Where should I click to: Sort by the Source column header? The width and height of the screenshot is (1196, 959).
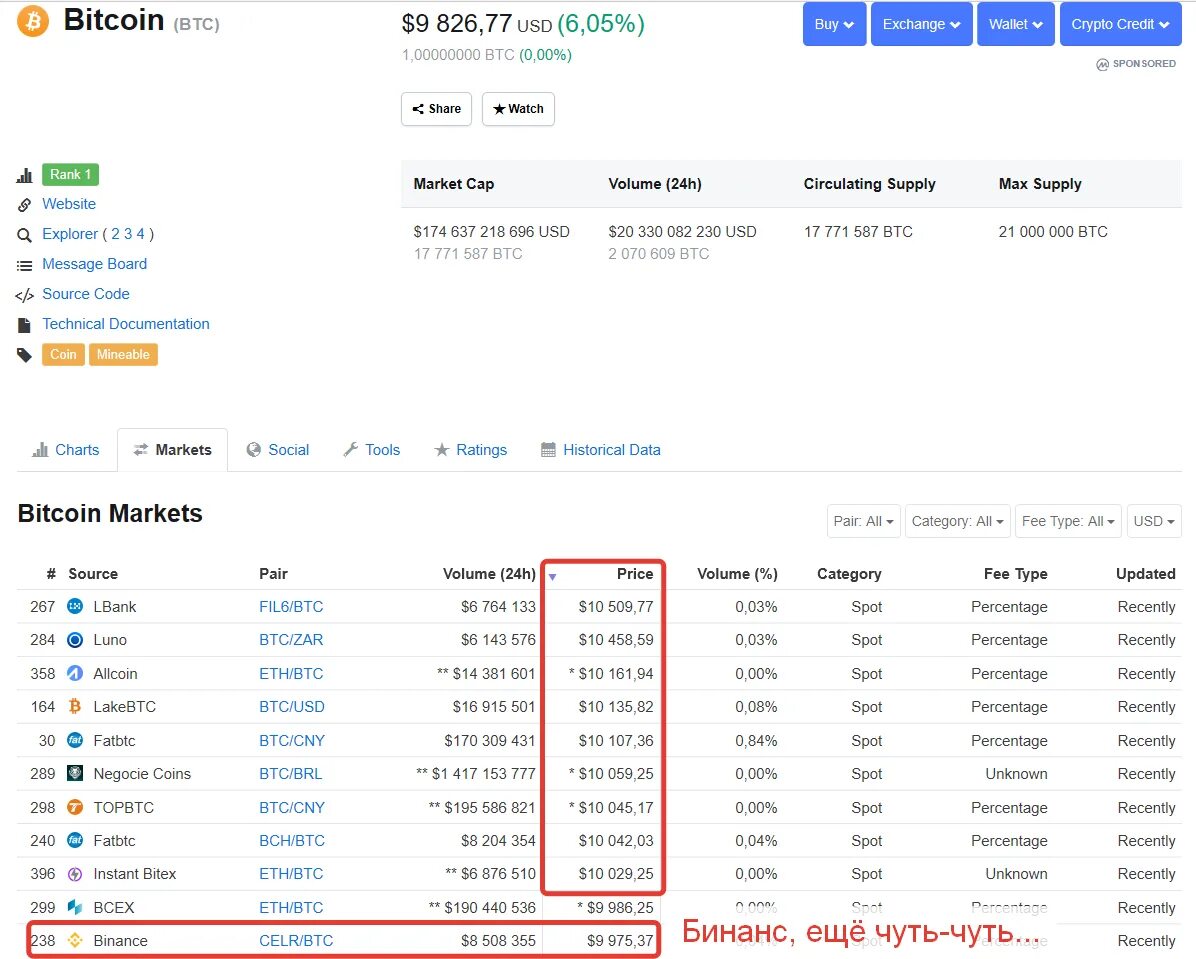point(93,574)
